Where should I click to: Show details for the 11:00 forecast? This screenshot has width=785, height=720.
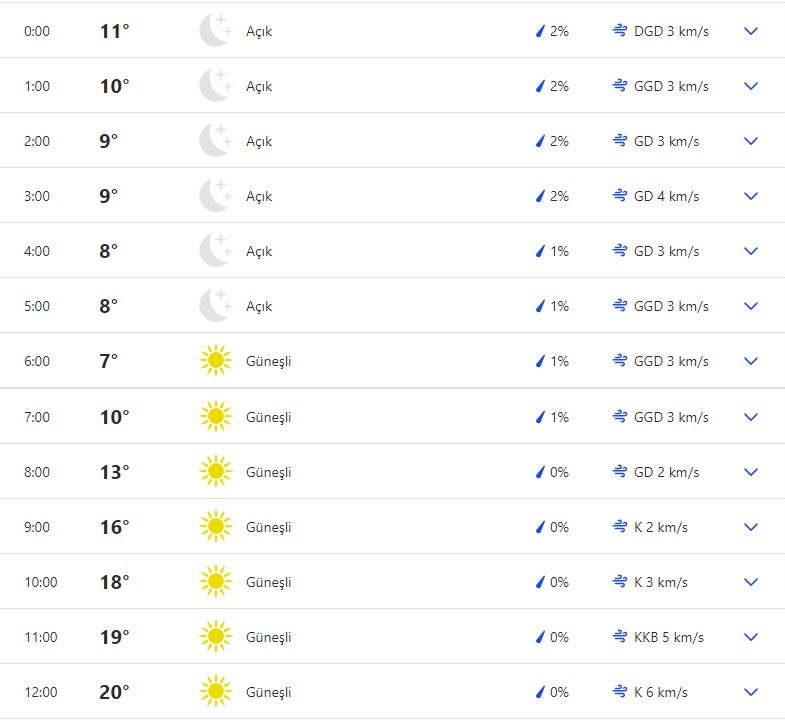click(752, 637)
